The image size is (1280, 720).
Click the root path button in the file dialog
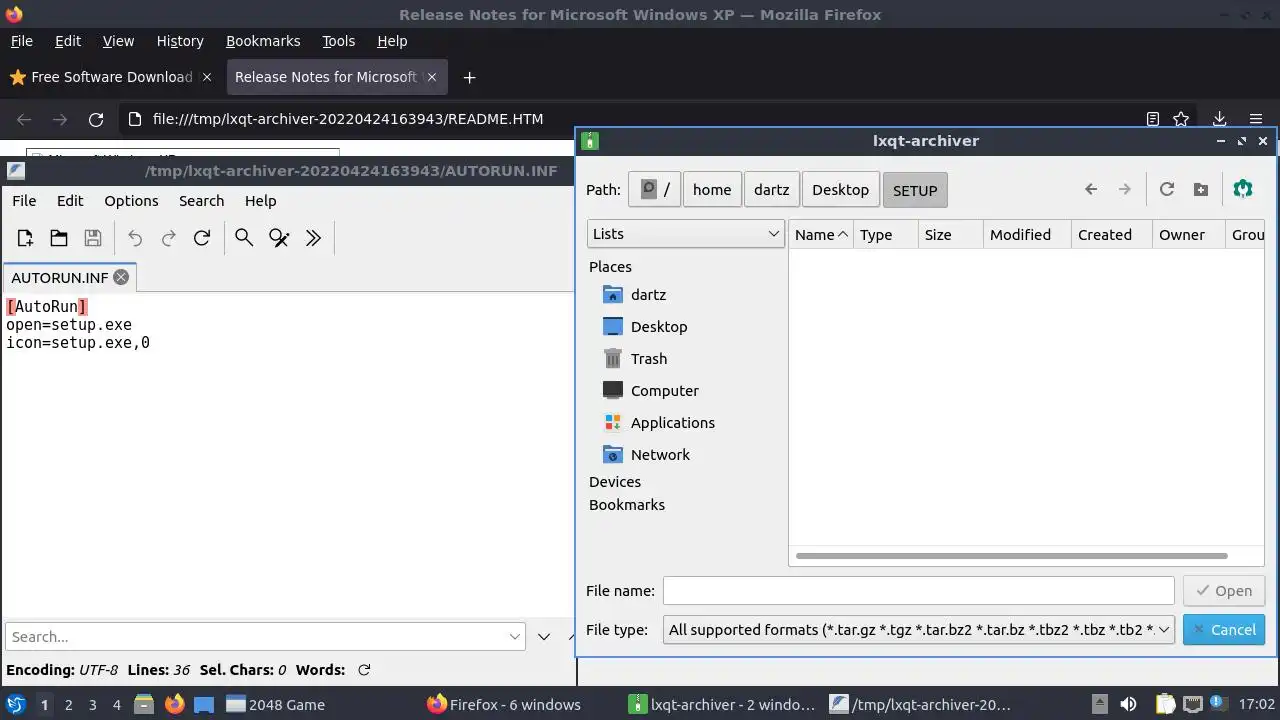click(655, 190)
